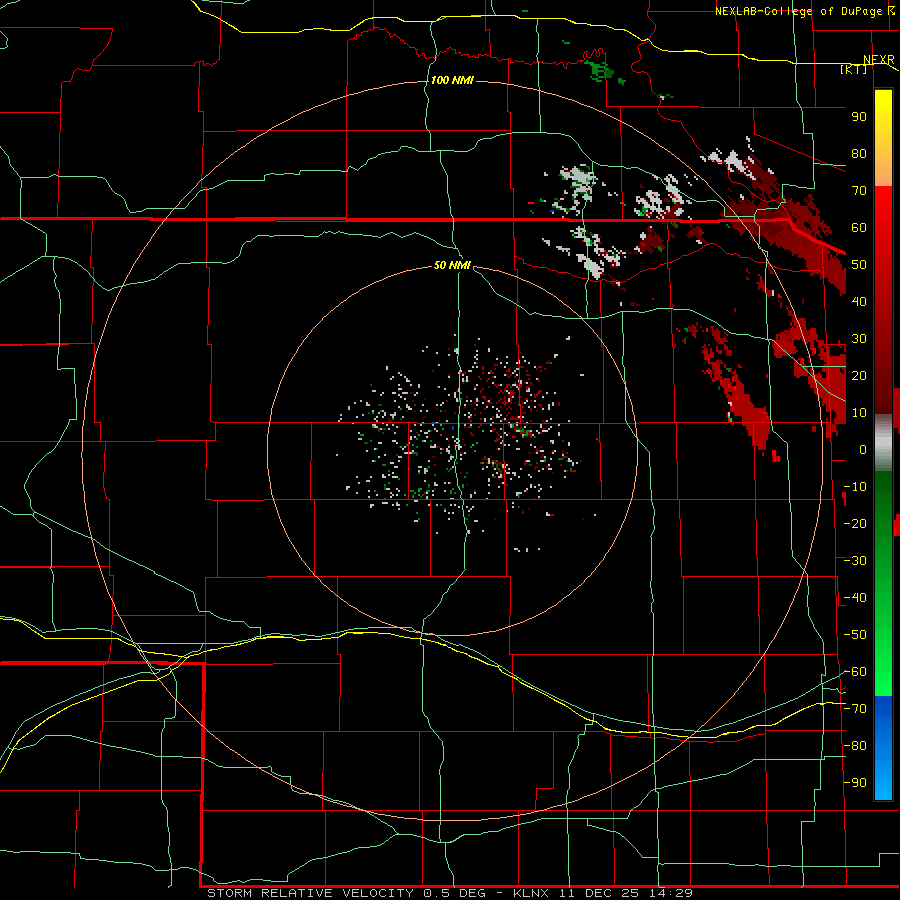Click the 14:29 timestamp in the caption

click(x=670, y=893)
